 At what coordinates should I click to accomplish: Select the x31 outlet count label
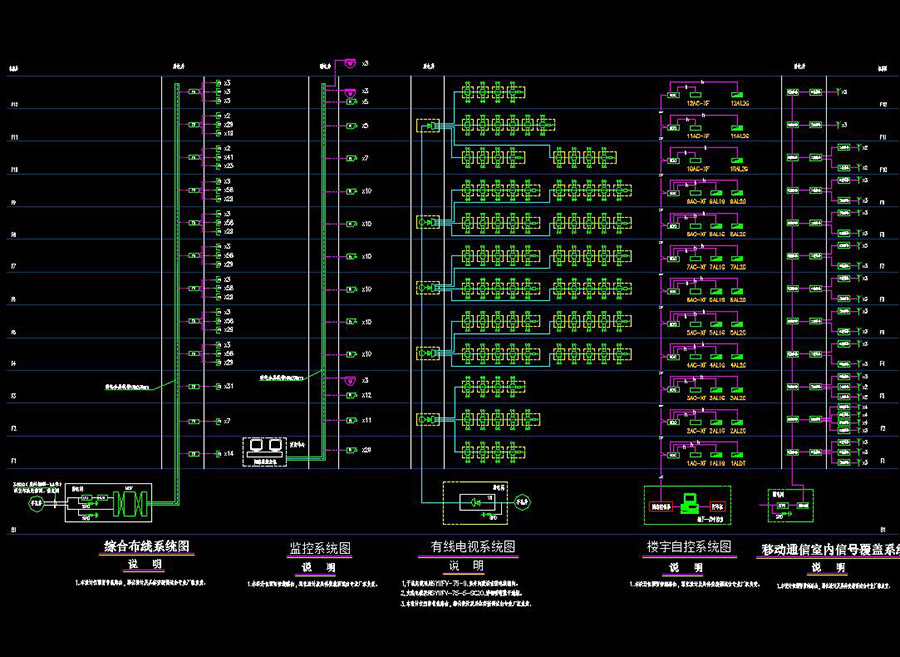tap(229, 386)
